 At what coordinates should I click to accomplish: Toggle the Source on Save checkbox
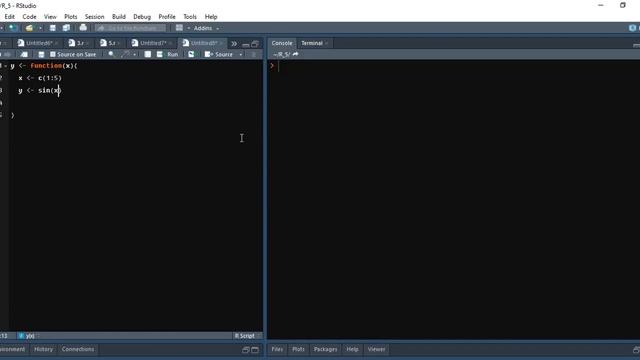tap(53, 54)
